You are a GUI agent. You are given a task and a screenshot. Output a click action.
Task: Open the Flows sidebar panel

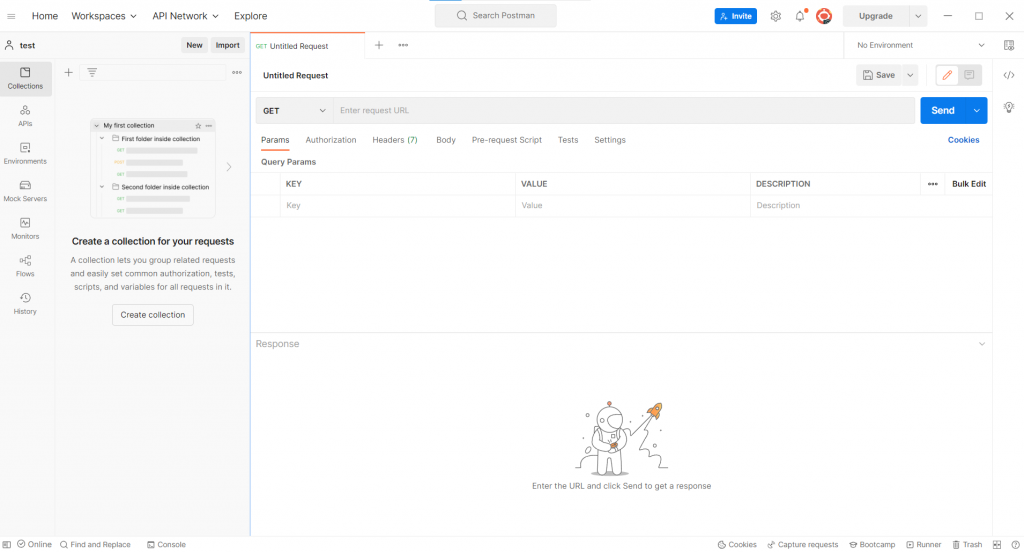[x=25, y=266]
